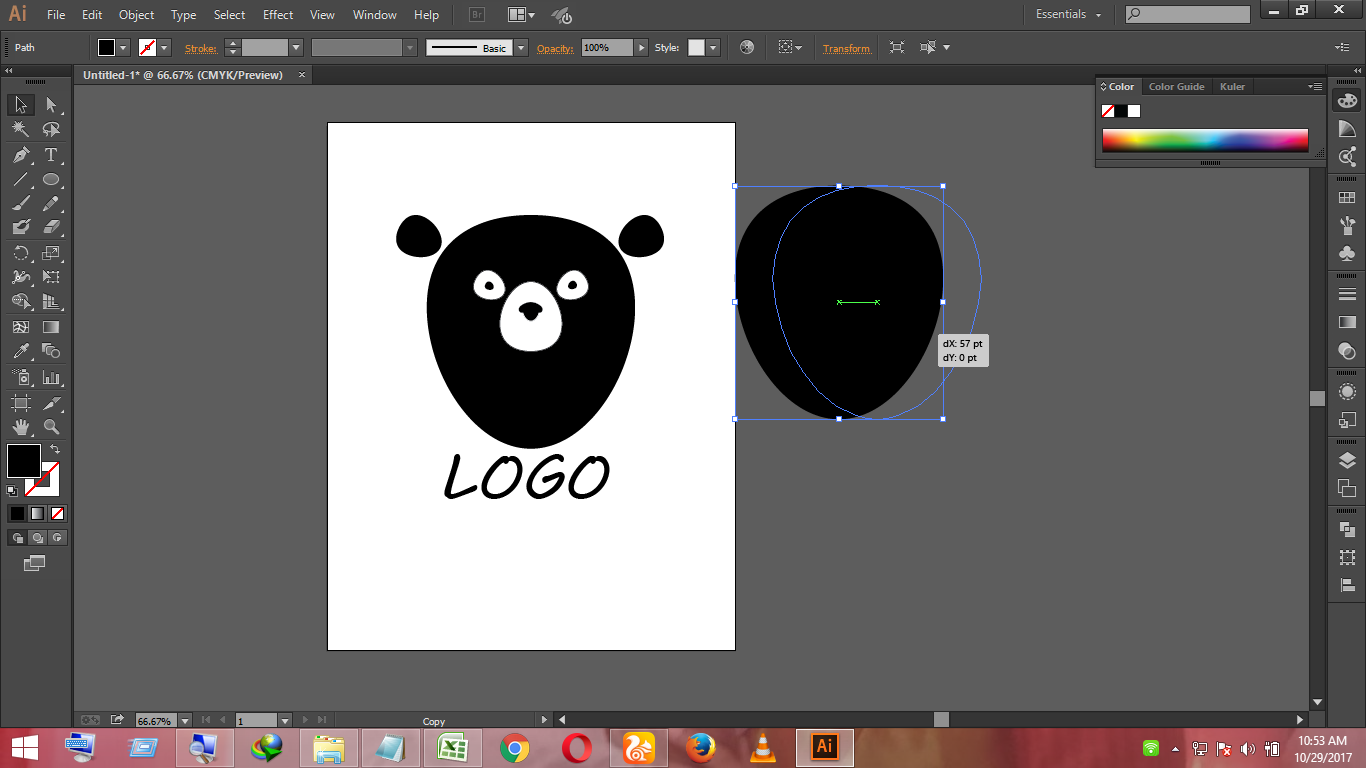This screenshot has height=768, width=1366.
Task: Select the Direct Selection tool
Action: point(51,105)
